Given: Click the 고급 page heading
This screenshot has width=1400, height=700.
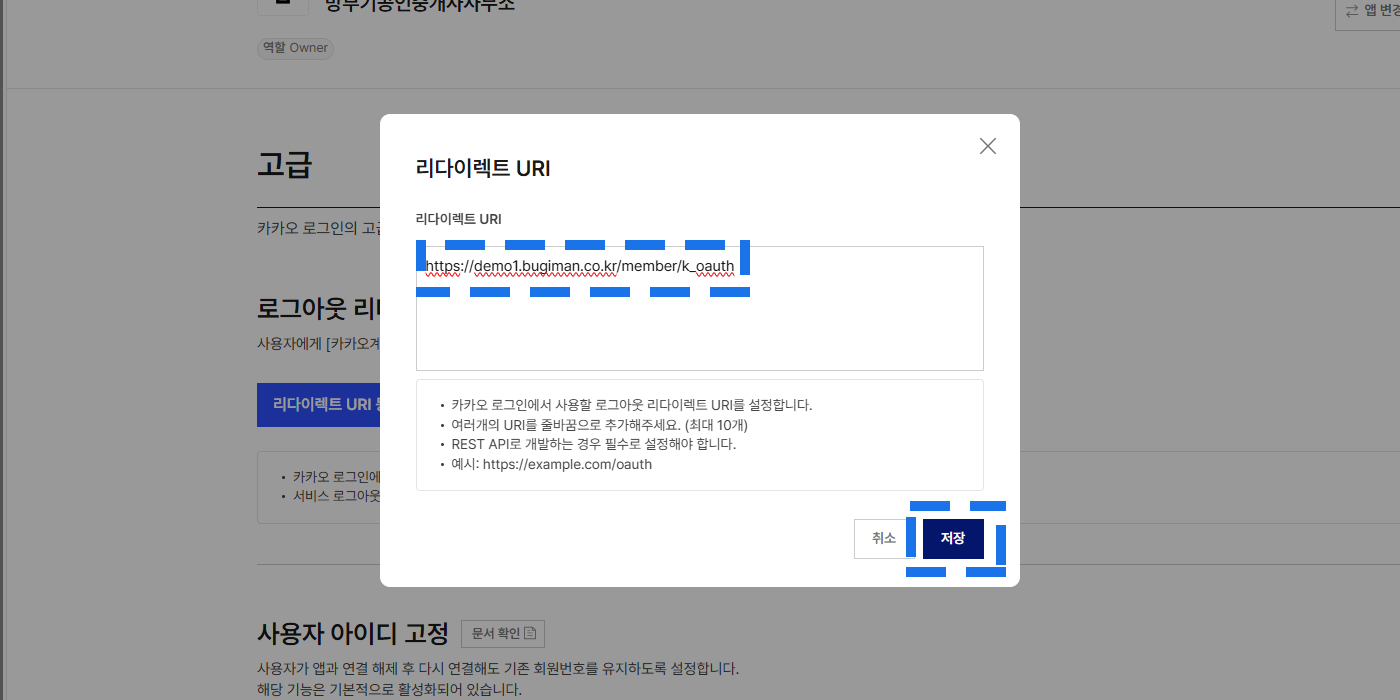Looking at the screenshot, I should point(285,164).
